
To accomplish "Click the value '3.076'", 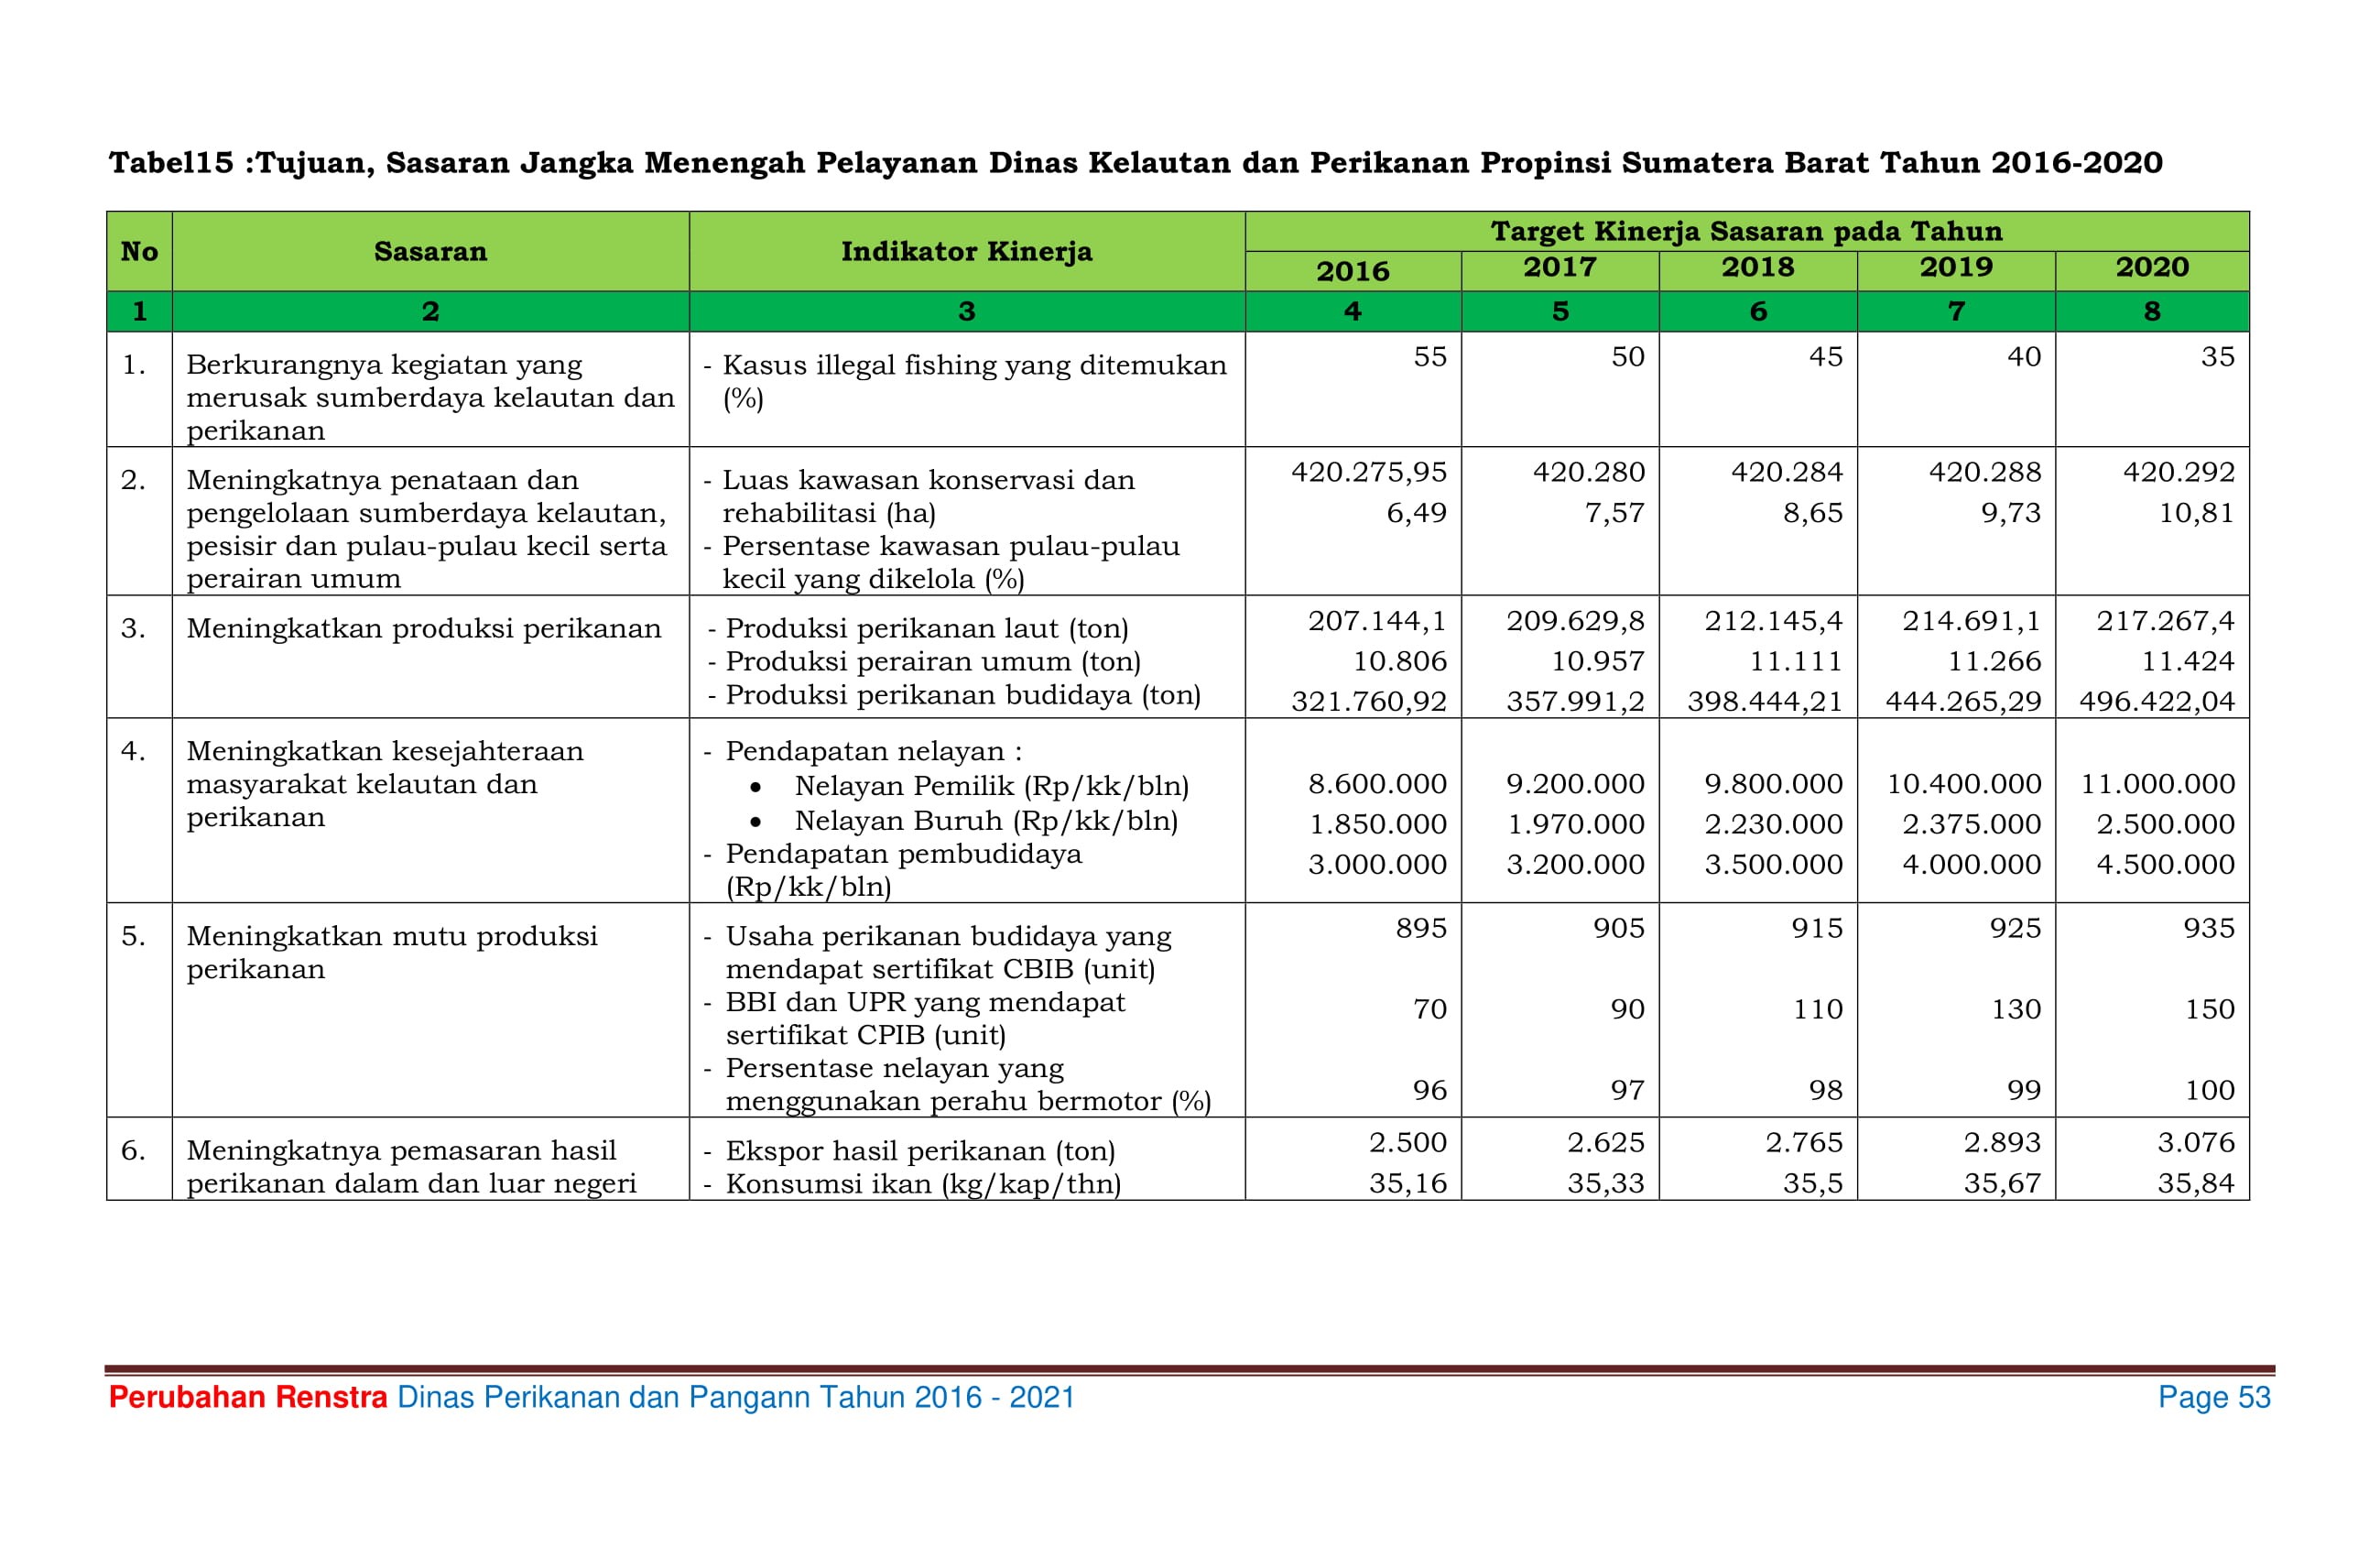I will pos(2195,1142).
